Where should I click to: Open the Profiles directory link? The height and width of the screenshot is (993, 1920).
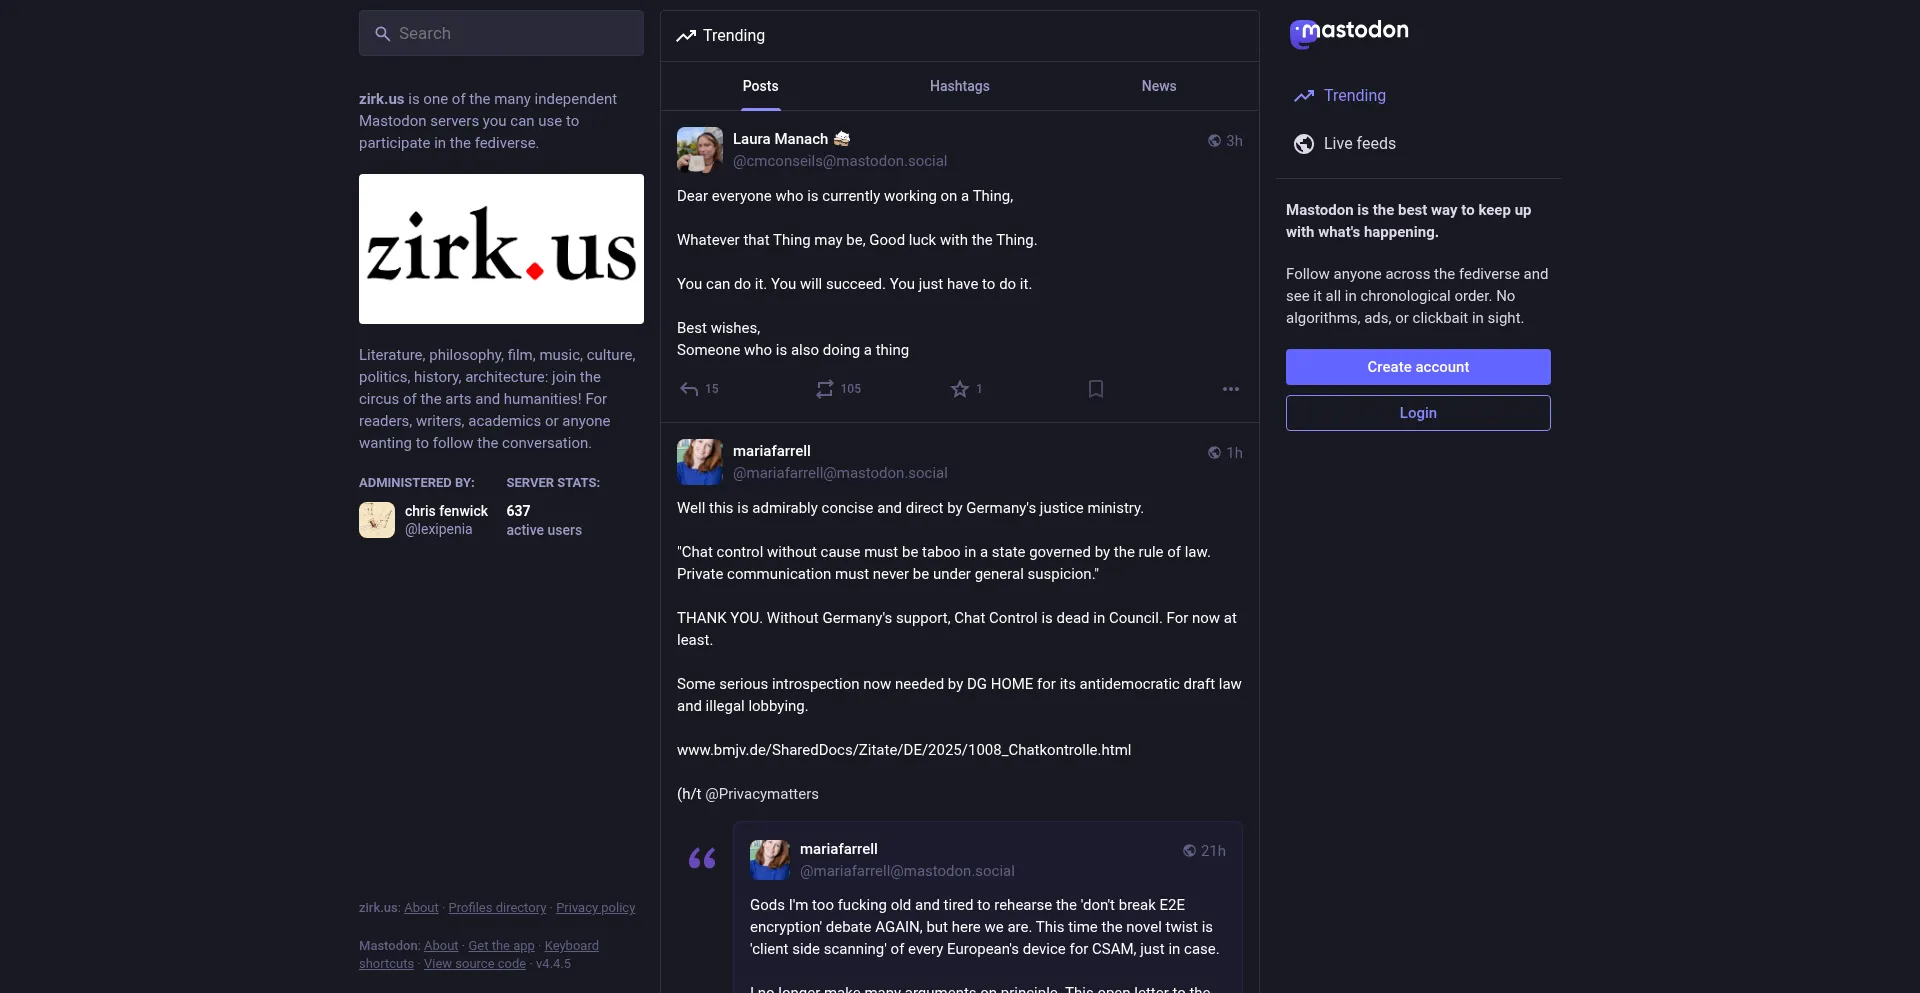[x=497, y=908]
